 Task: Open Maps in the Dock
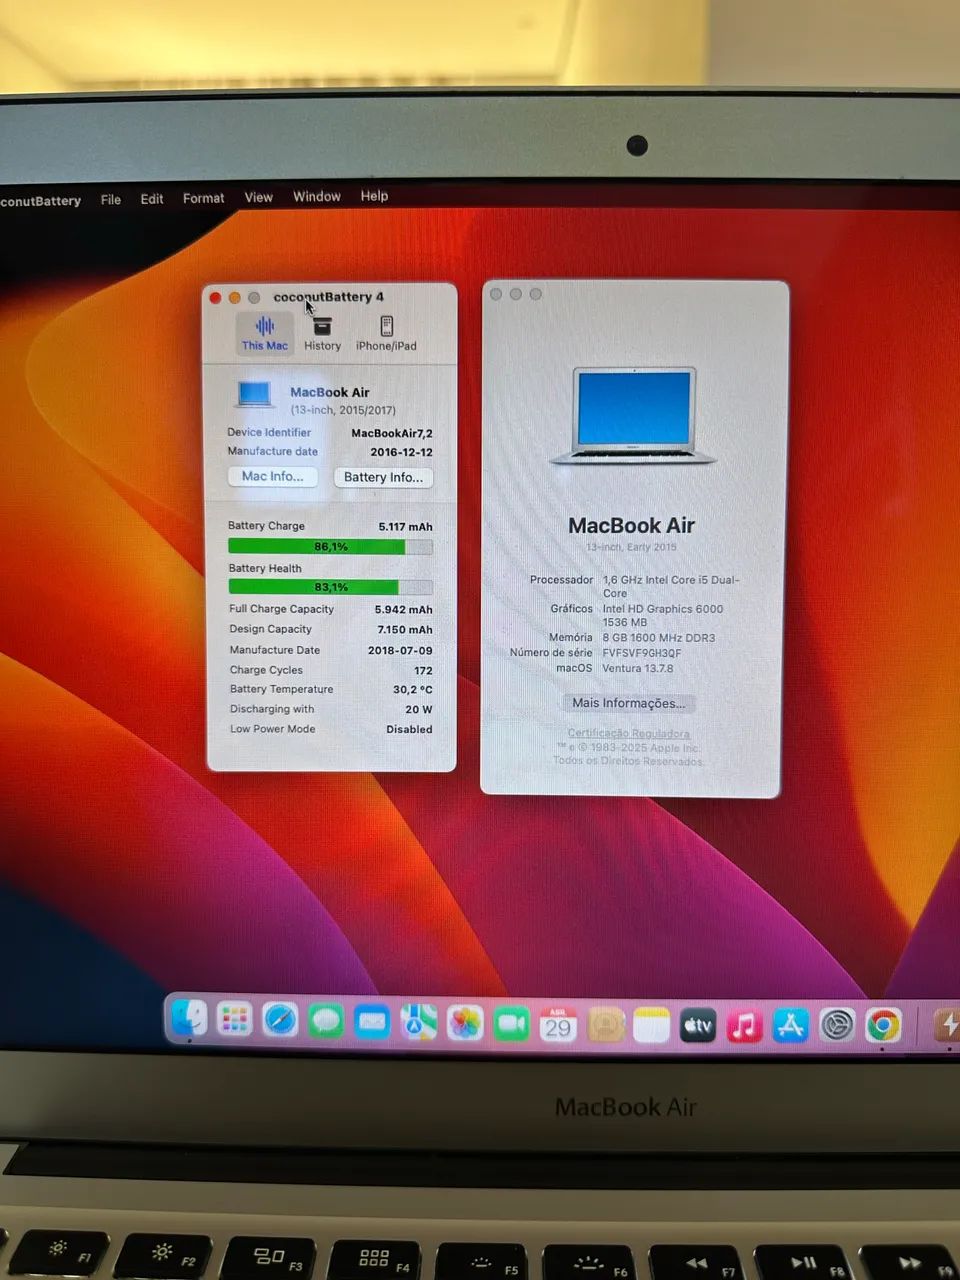pyautogui.click(x=418, y=1022)
